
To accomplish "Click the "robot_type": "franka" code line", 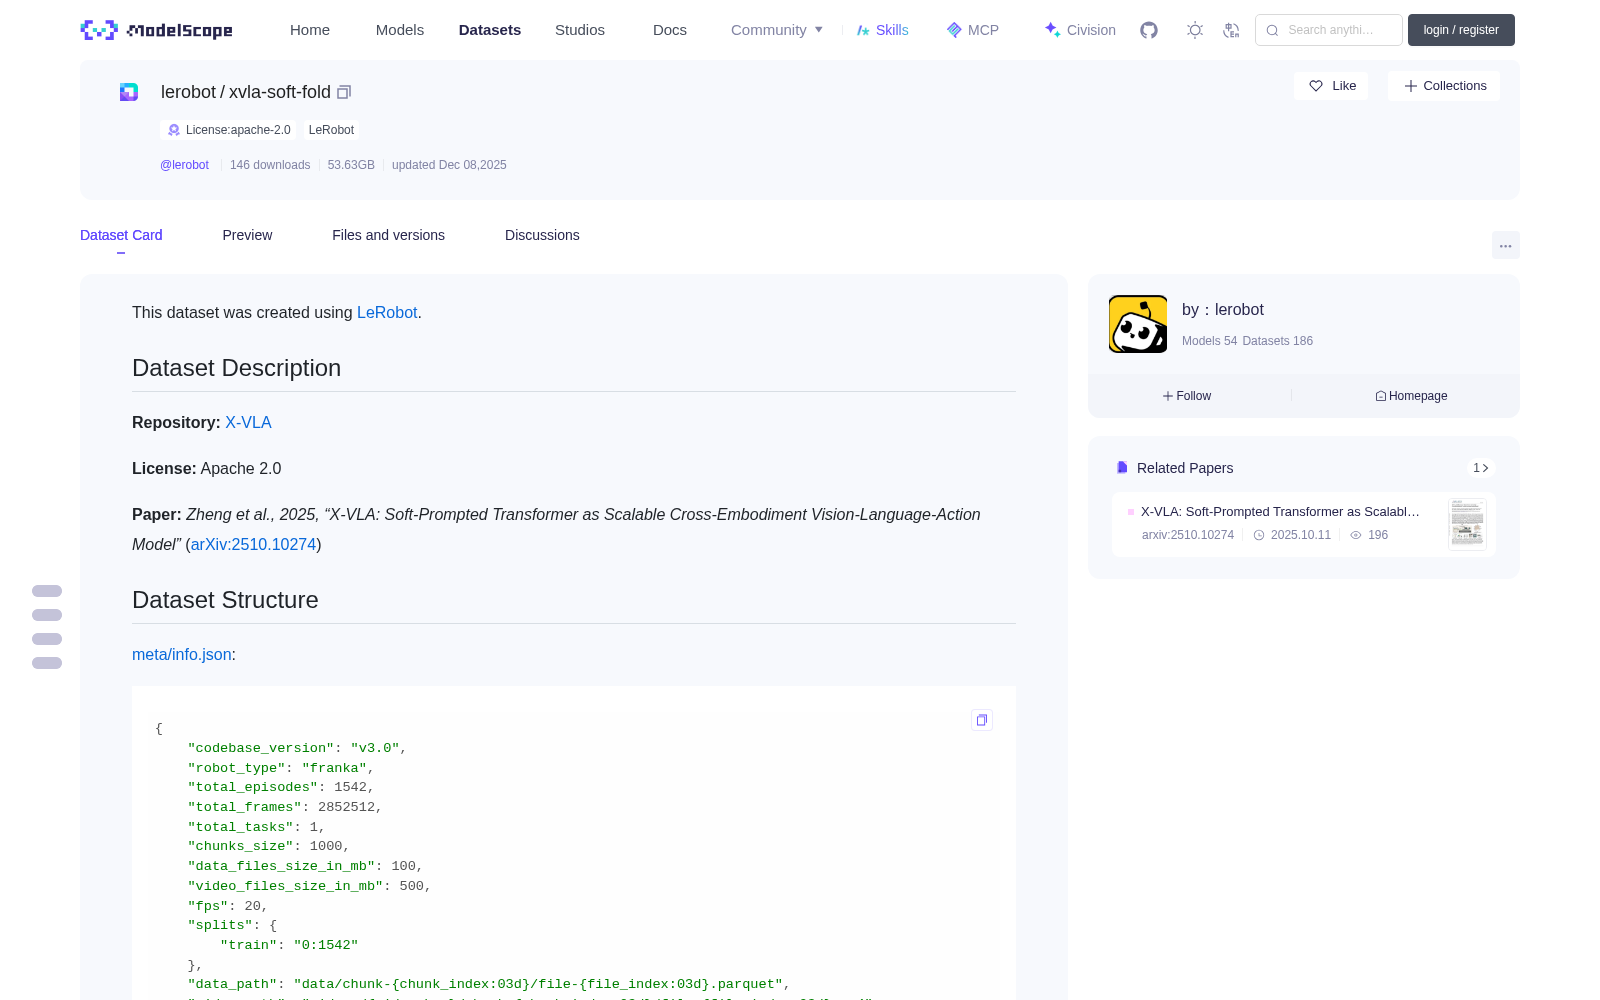I will click(281, 768).
